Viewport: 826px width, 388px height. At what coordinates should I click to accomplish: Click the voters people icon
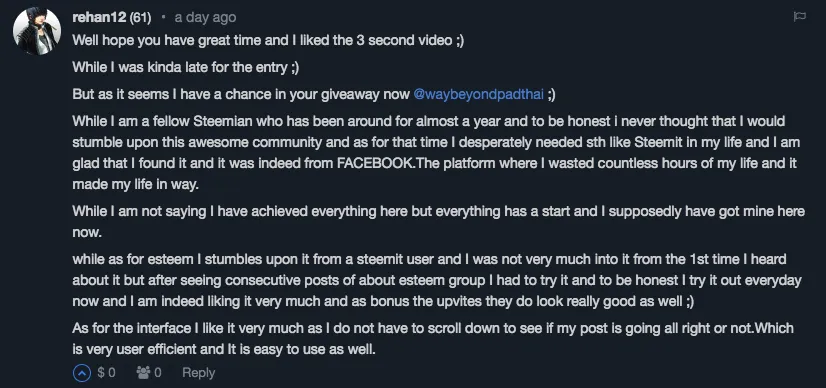(143, 373)
